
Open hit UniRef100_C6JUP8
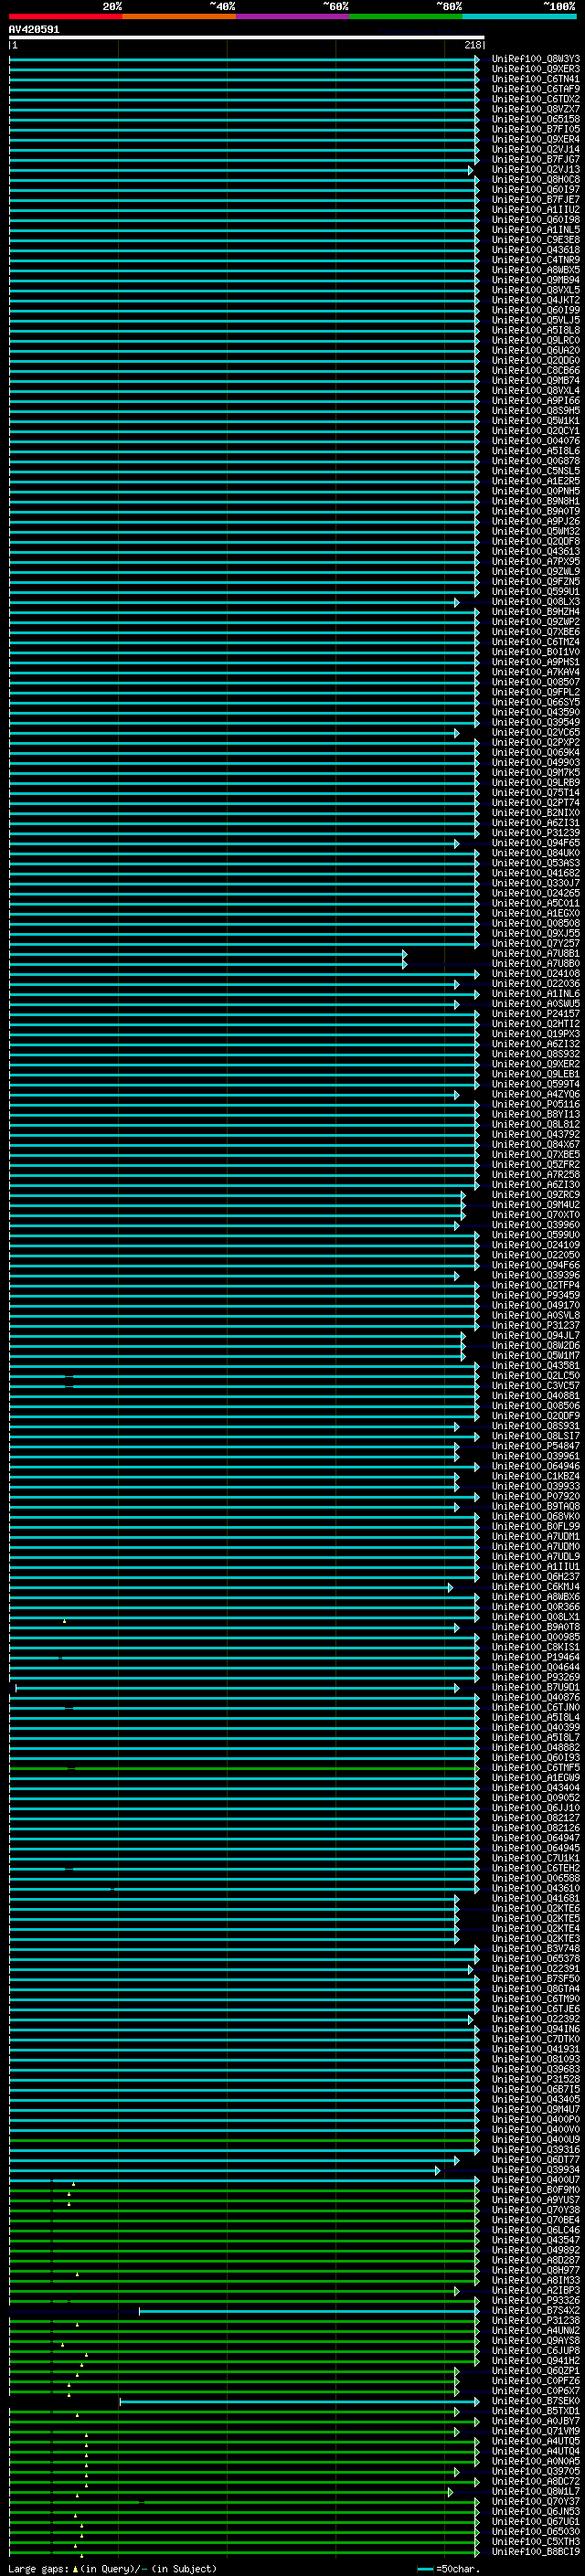pyautogui.click(x=536, y=2350)
